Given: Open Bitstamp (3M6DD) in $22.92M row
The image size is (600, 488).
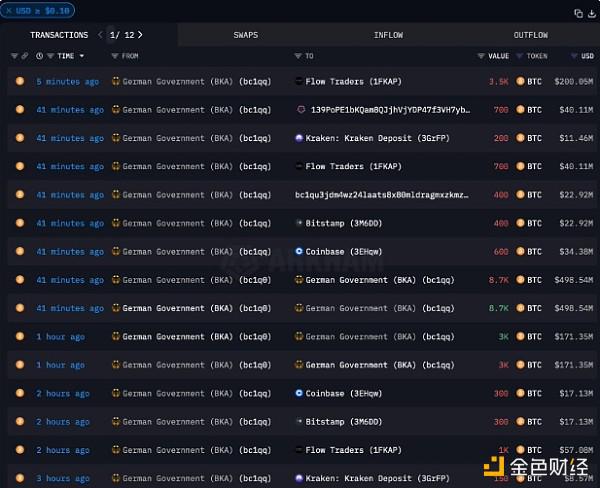Looking at the screenshot, I should [344, 223].
